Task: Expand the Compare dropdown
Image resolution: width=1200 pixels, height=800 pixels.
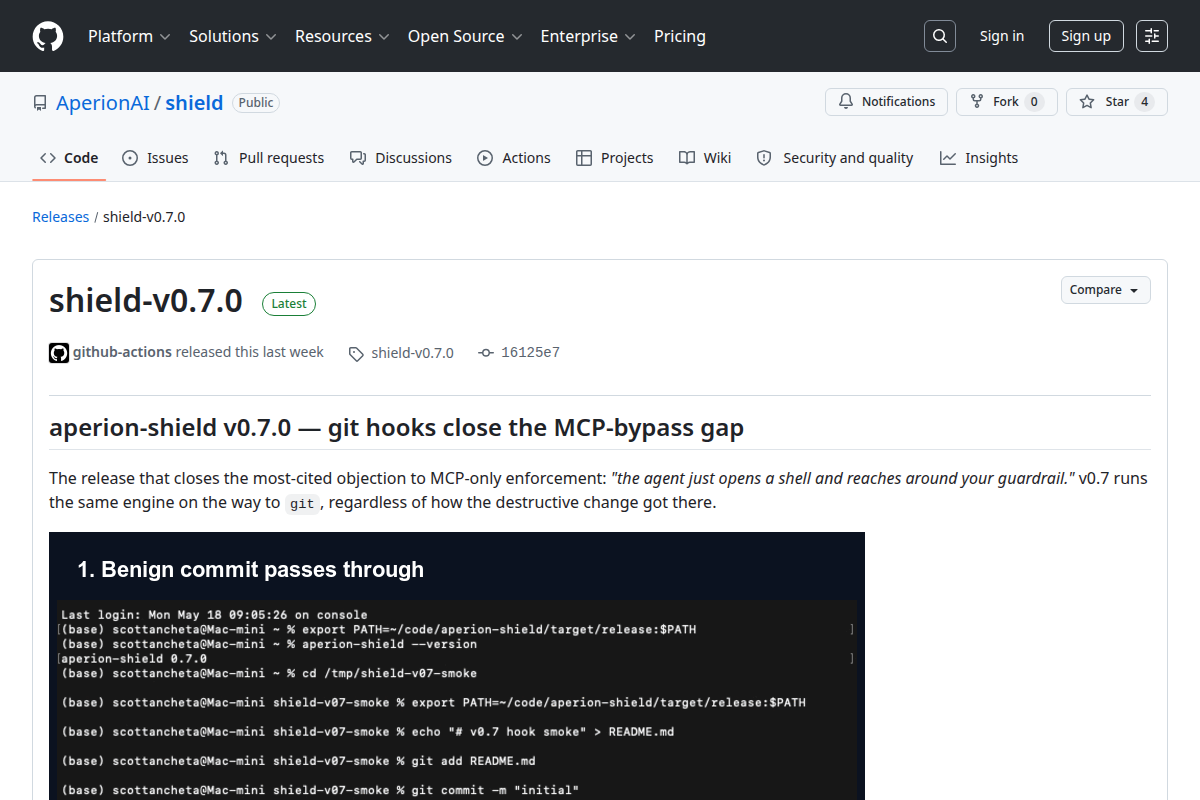Action: 1105,290
